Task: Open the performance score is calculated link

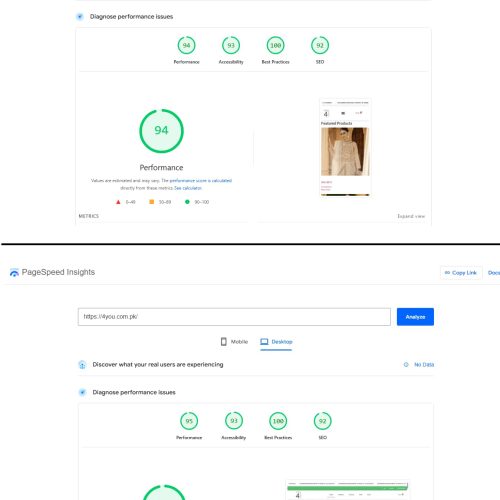Action: click(201, 181)
